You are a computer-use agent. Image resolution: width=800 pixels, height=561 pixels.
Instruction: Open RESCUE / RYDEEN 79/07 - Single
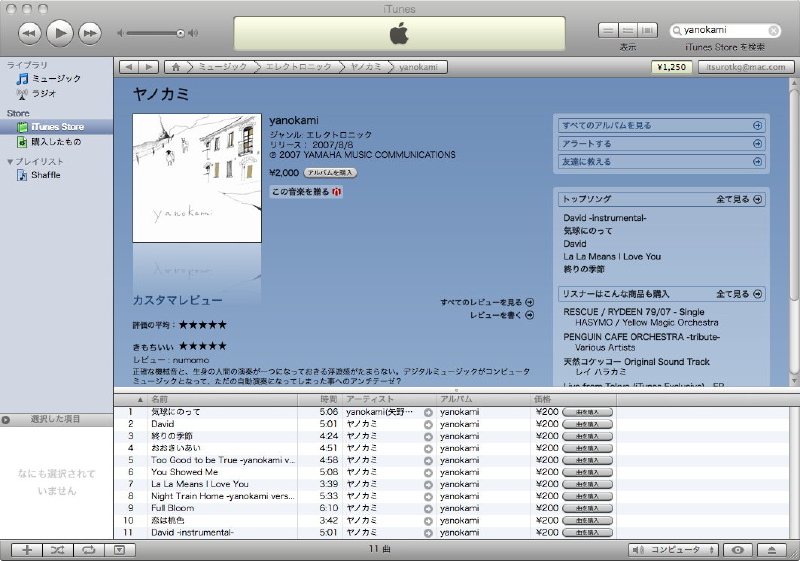(x=634, y=312)
